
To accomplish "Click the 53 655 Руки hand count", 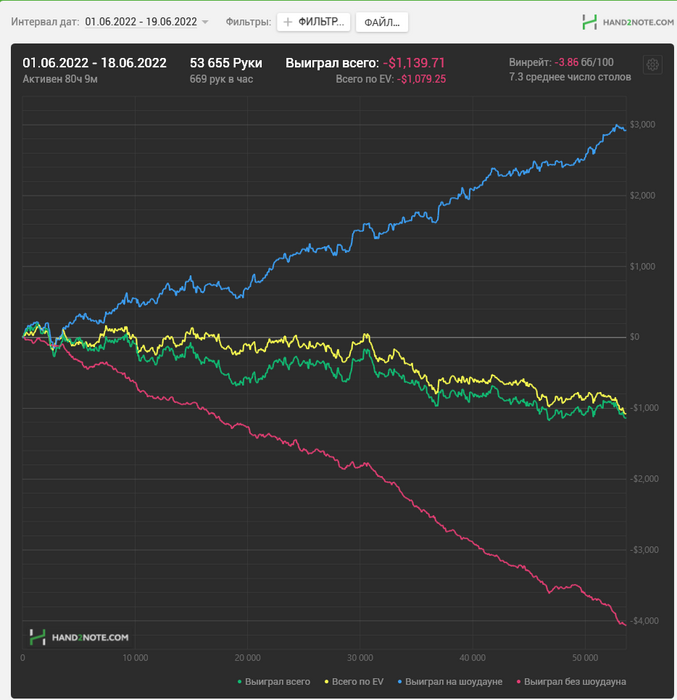I will click(226, 63).
